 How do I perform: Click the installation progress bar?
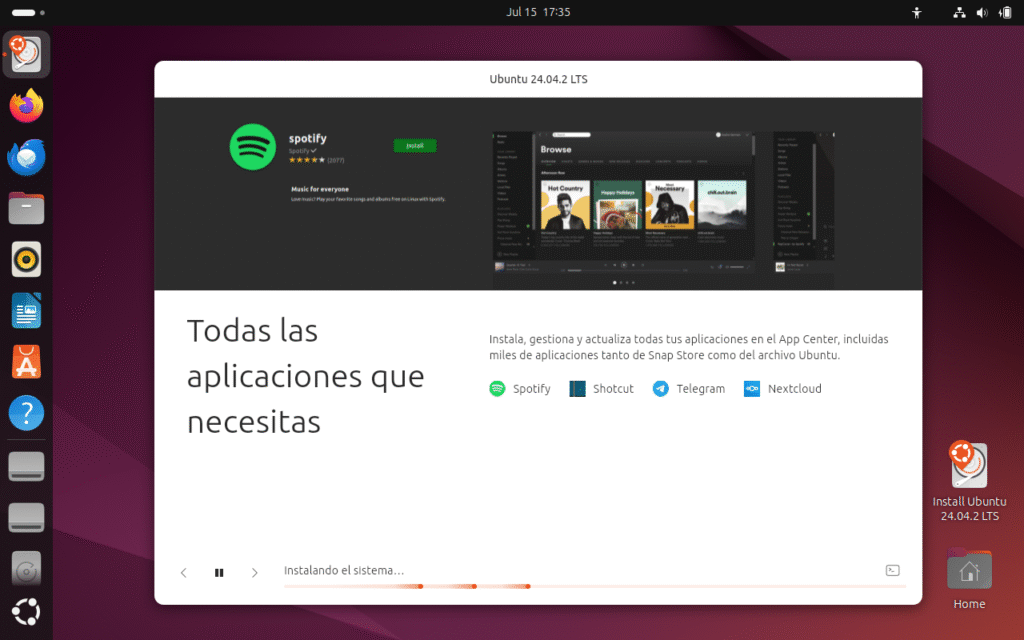595,586
